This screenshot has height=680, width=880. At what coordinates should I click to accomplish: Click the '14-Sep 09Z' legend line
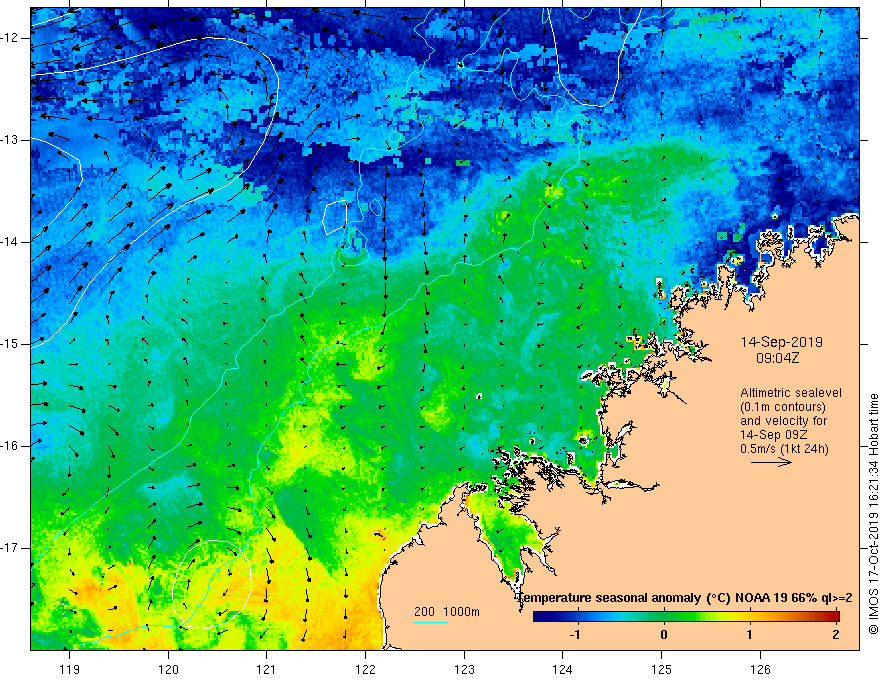(x=773, y=435)
